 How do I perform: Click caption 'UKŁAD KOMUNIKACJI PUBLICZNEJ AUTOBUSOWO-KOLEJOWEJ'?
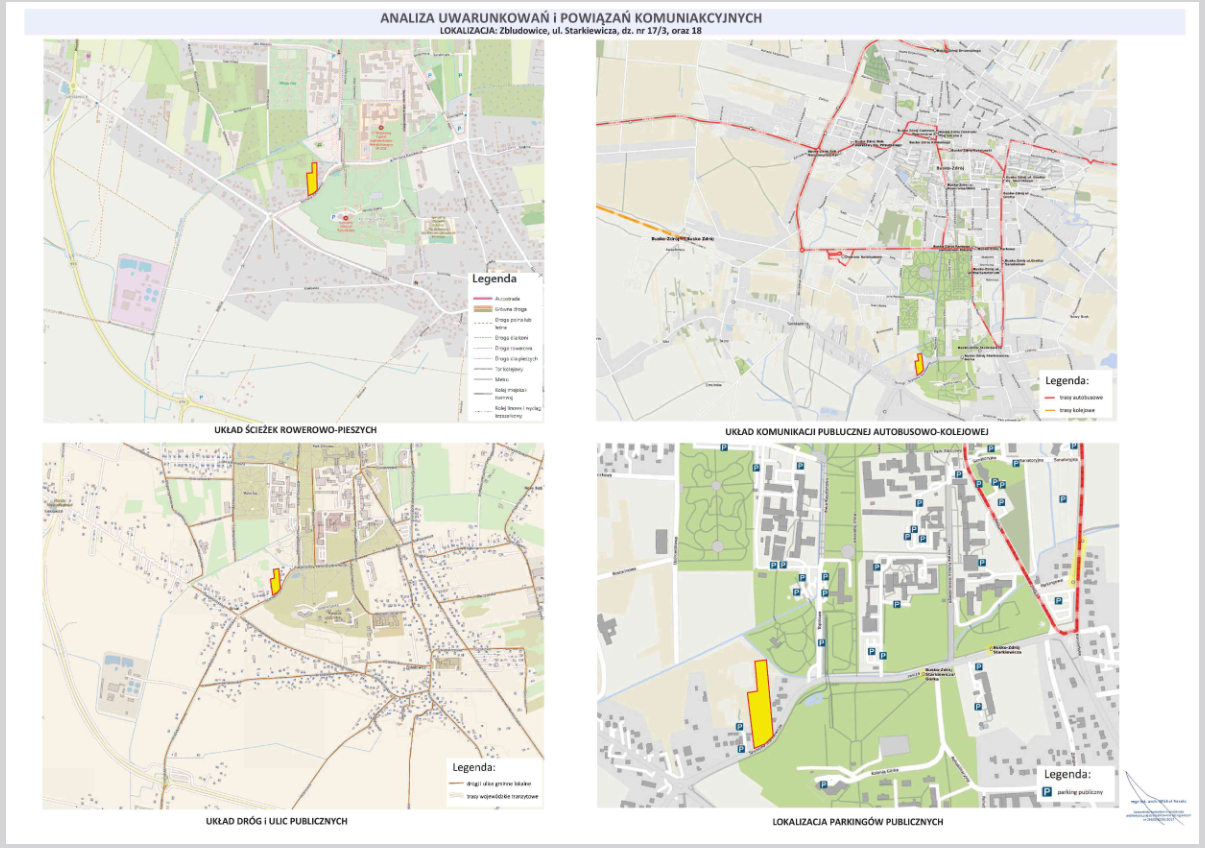[x=857, y=432]
